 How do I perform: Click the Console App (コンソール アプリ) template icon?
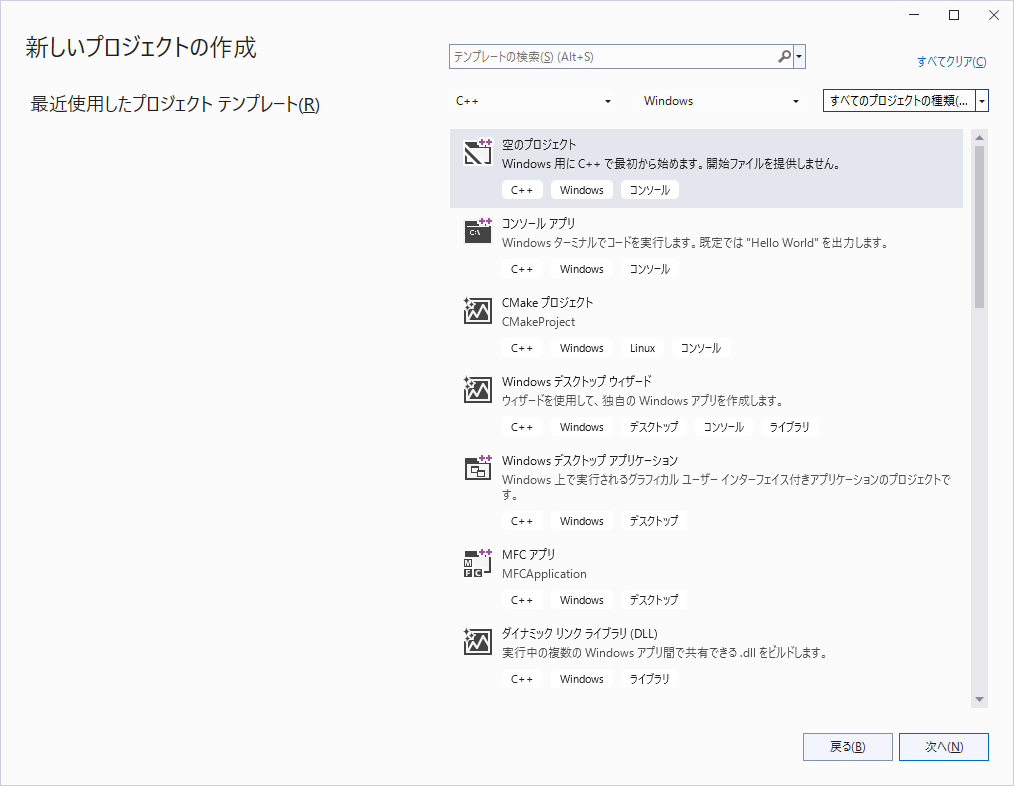[478, 231]
